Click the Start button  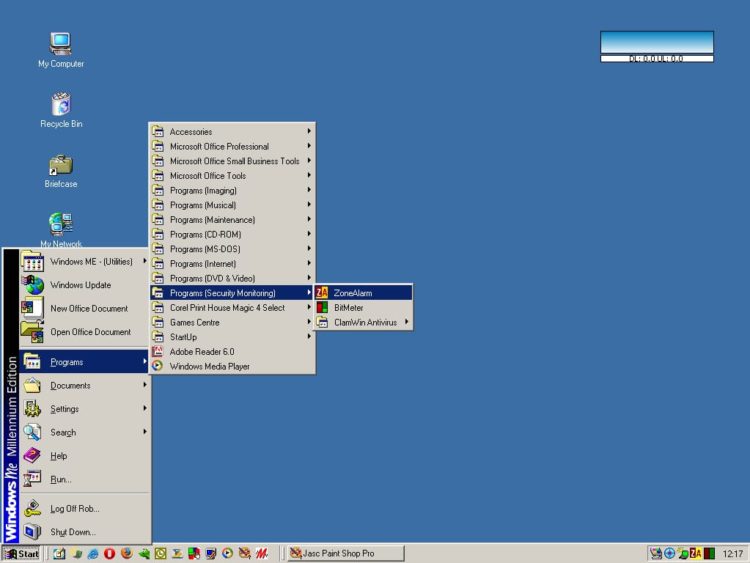[x=22, y=553]
